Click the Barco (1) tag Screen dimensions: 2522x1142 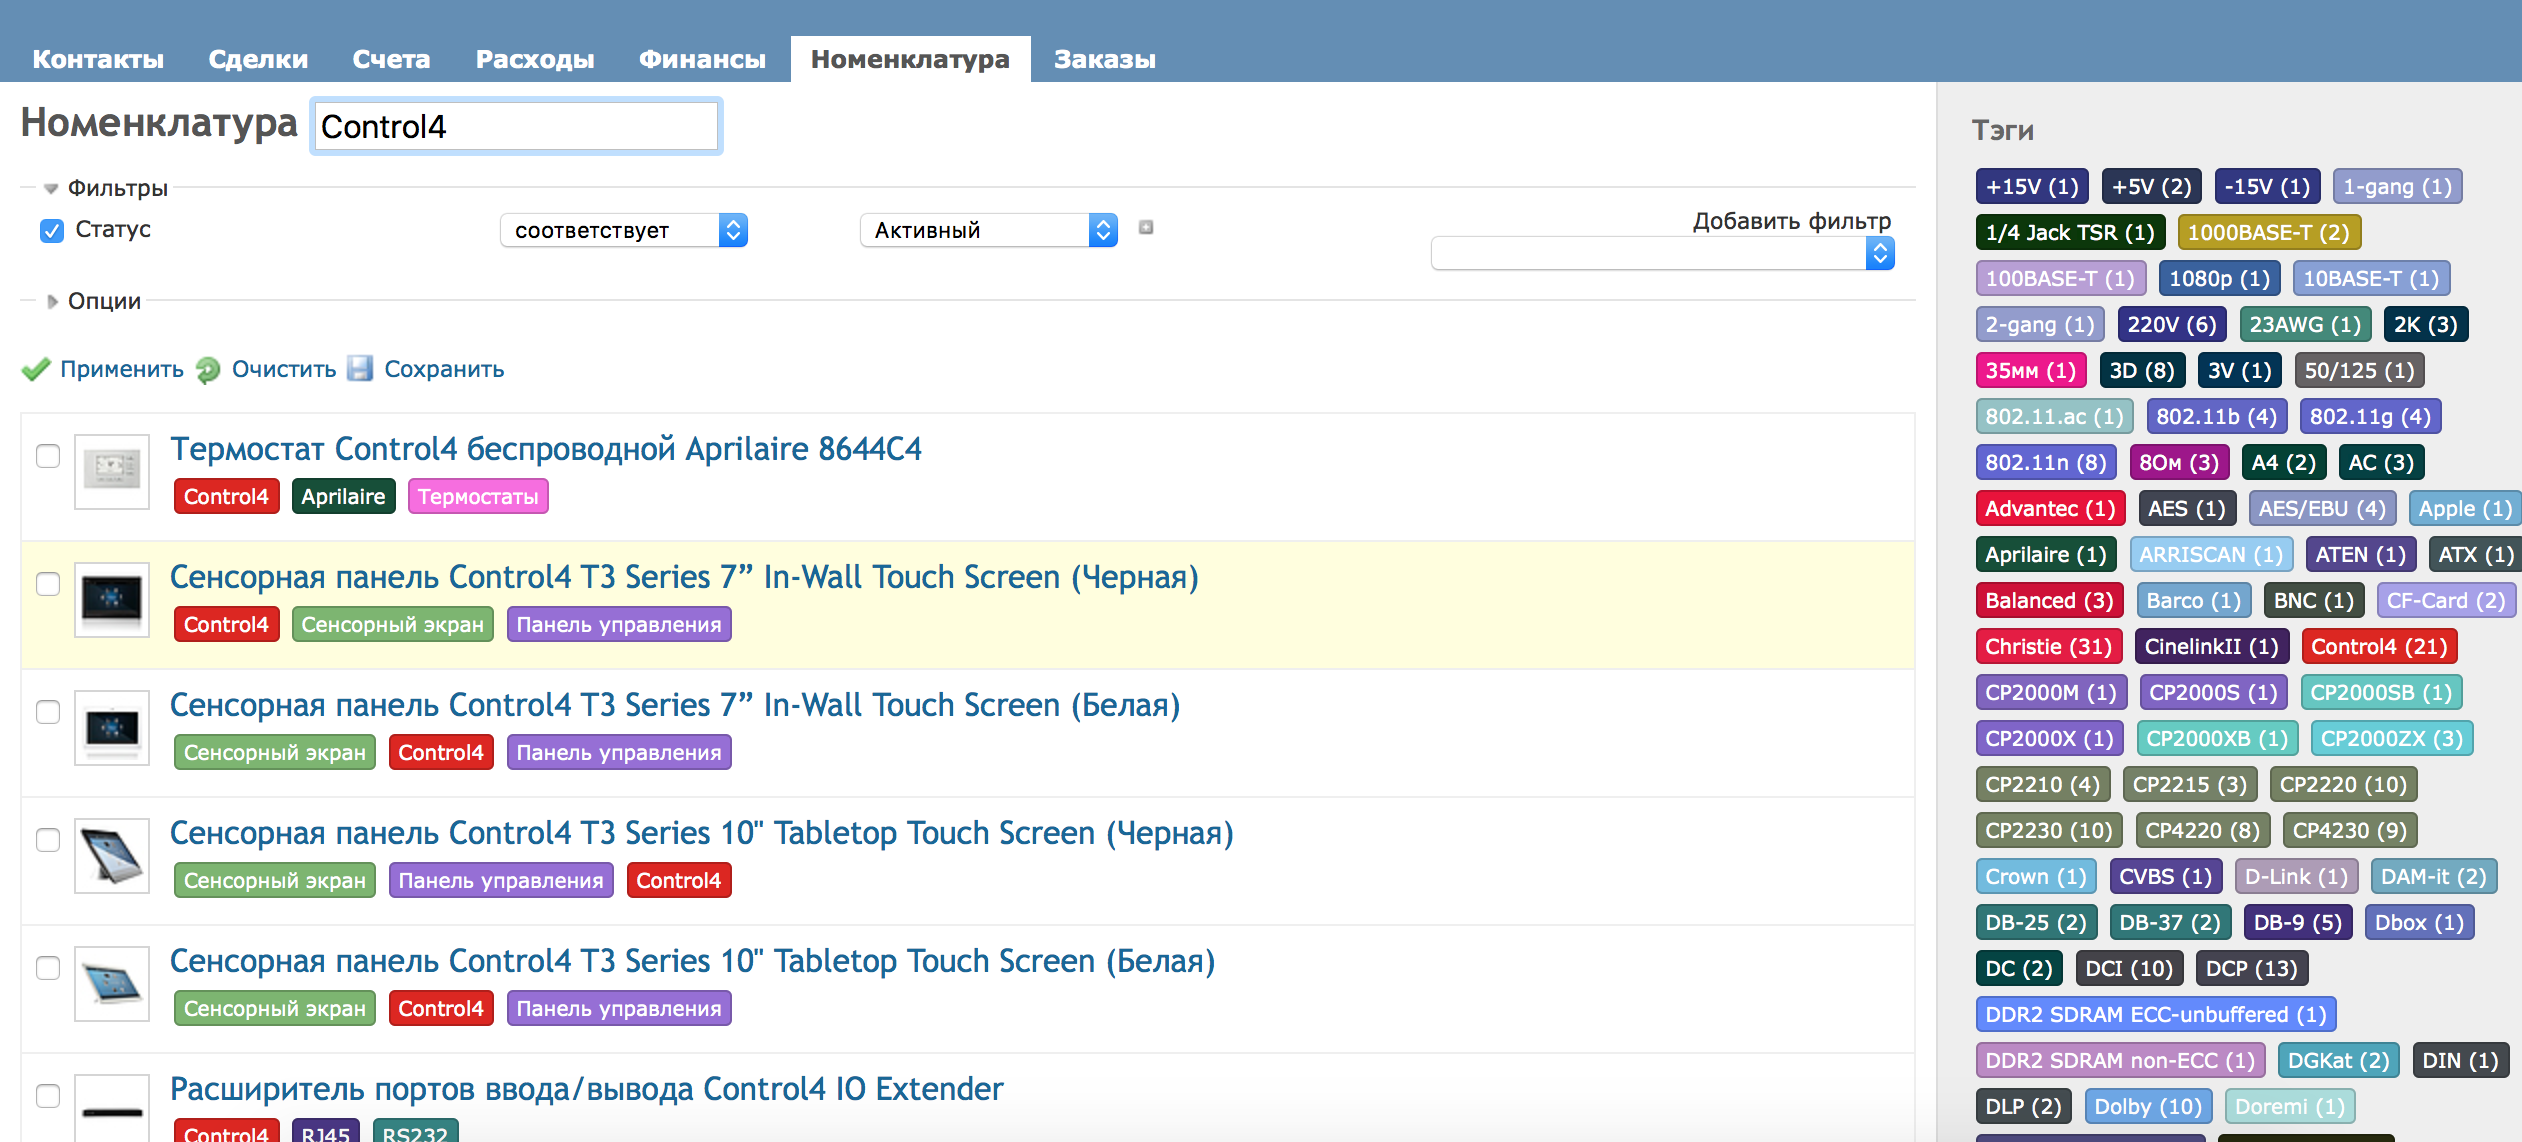[x=2194, y=601]
